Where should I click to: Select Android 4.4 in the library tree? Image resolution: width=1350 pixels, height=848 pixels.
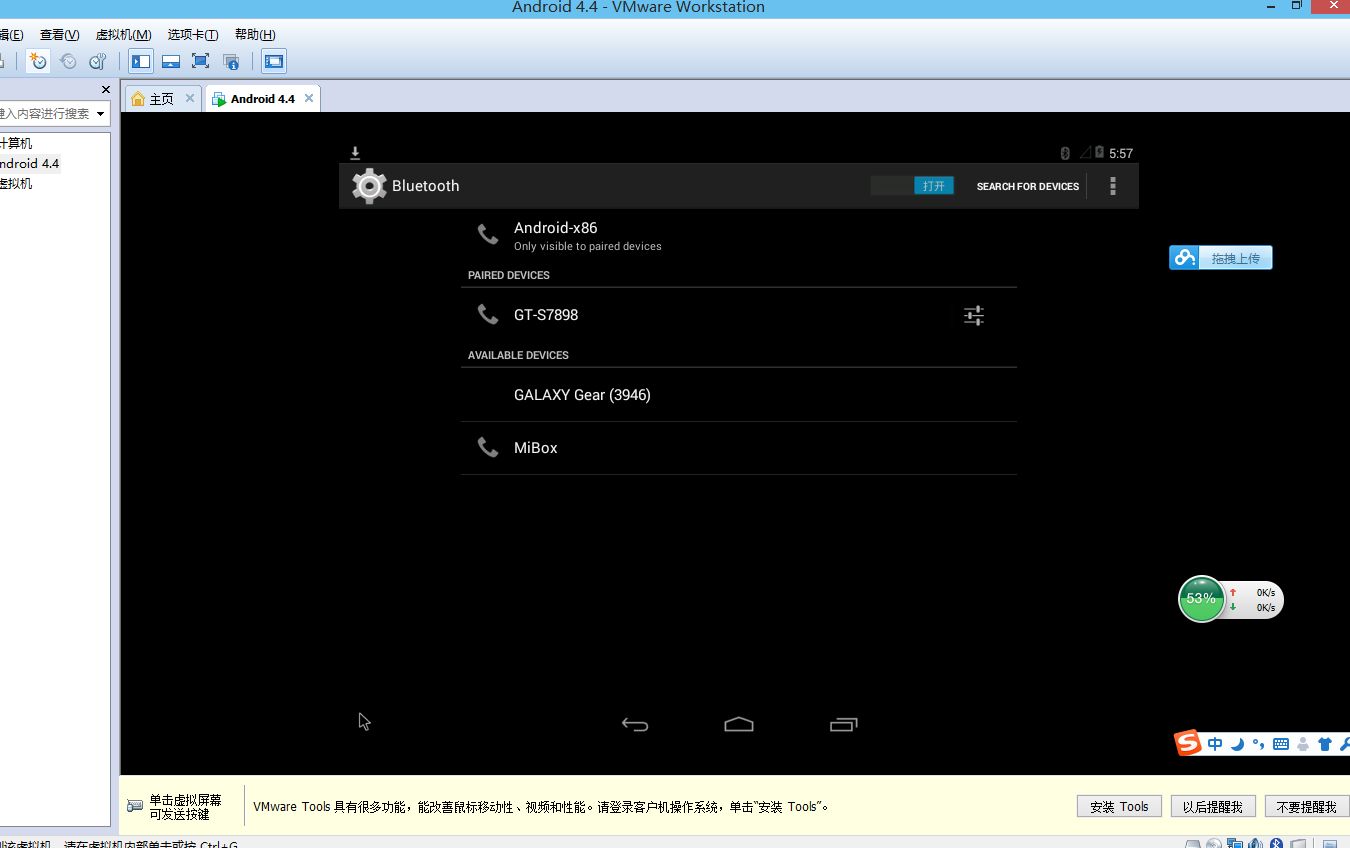pyautogui.click(x=30, y=163)
